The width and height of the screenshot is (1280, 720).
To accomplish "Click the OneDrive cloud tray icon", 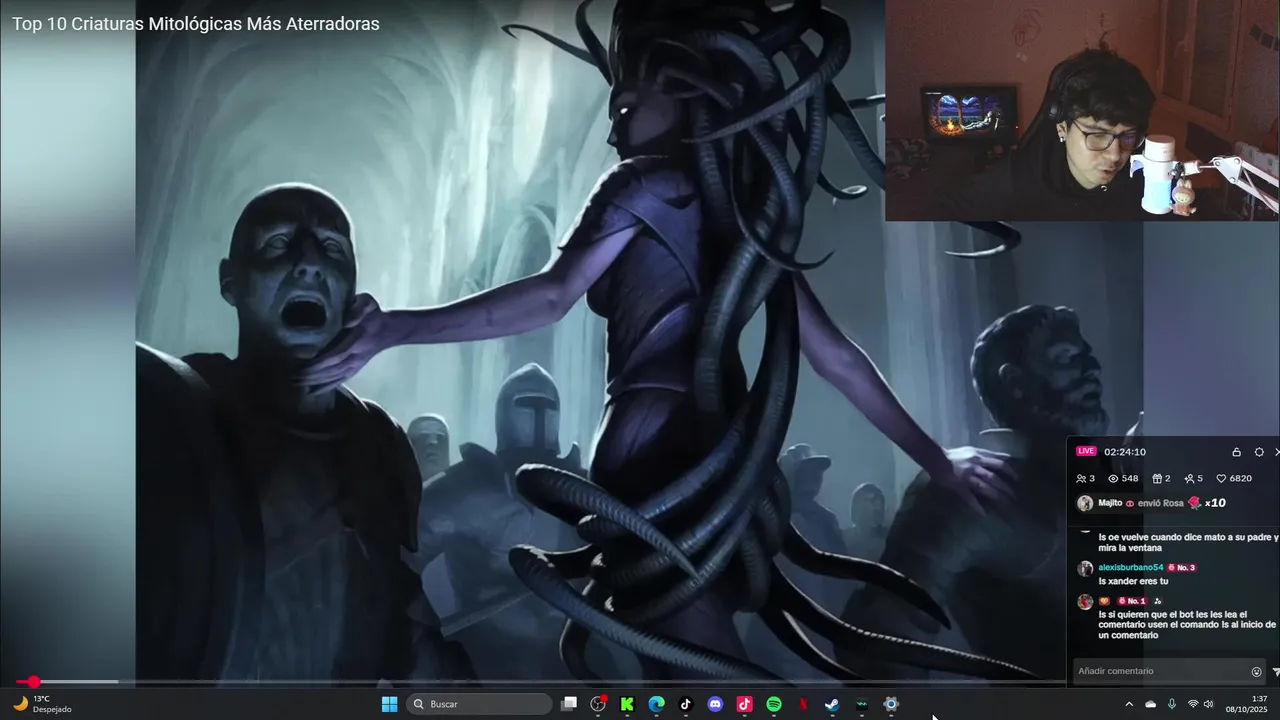I will click(1150, 704).
